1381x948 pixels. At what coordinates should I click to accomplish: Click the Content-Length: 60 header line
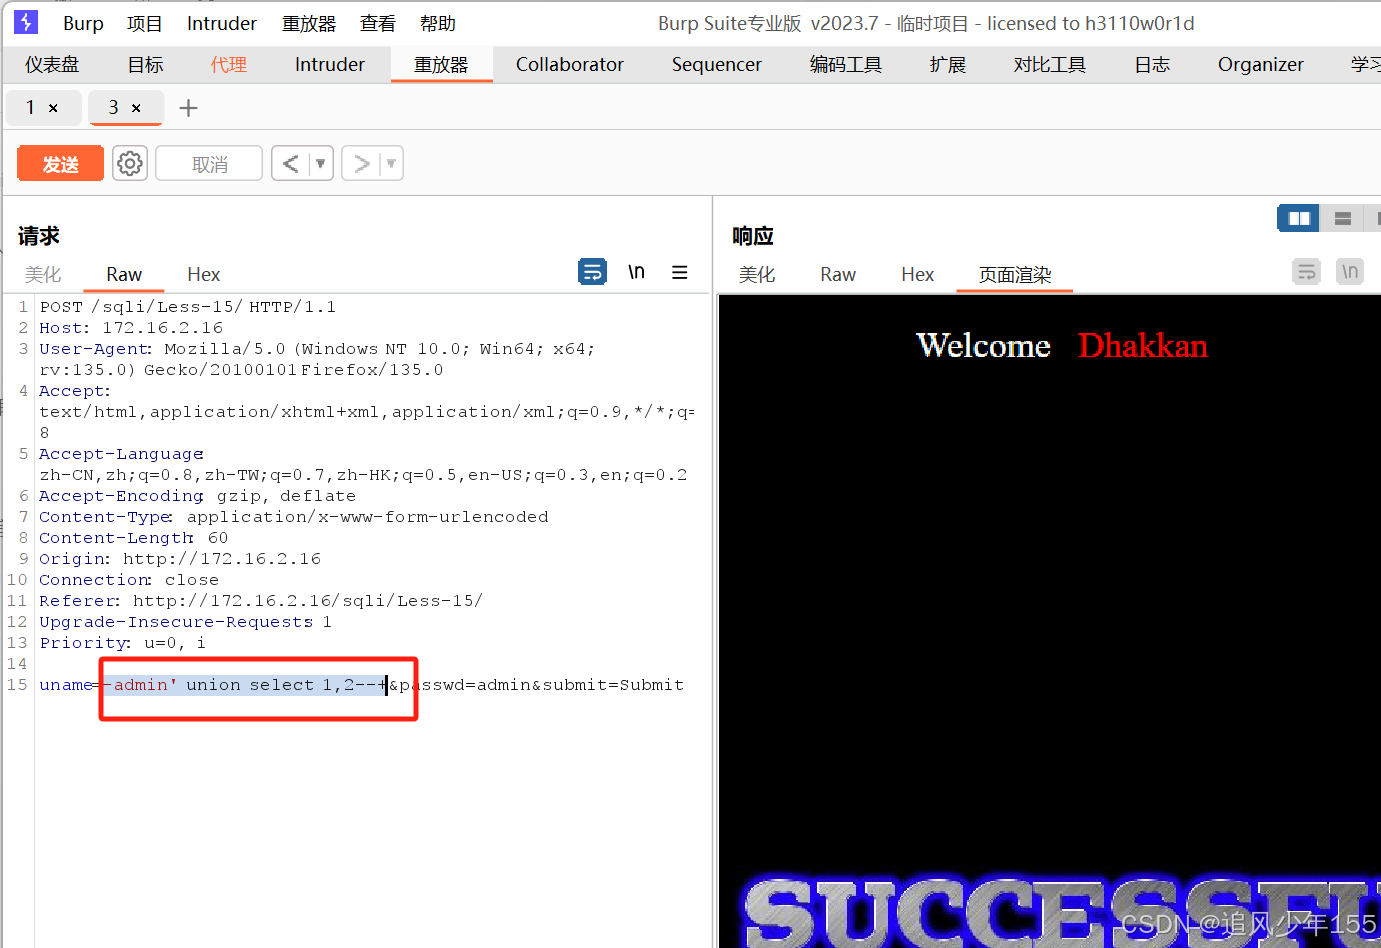pos(134,538)
